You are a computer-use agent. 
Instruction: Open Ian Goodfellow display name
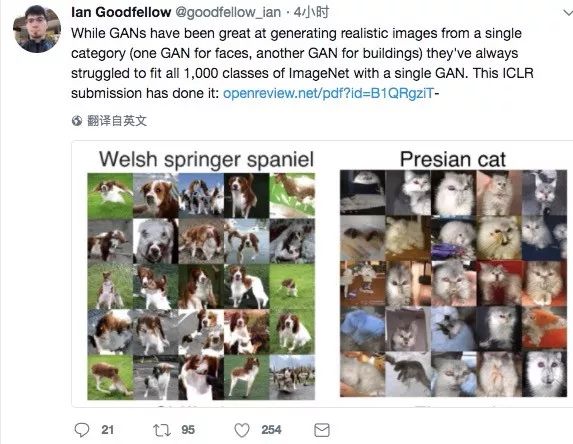click(121, 12)
